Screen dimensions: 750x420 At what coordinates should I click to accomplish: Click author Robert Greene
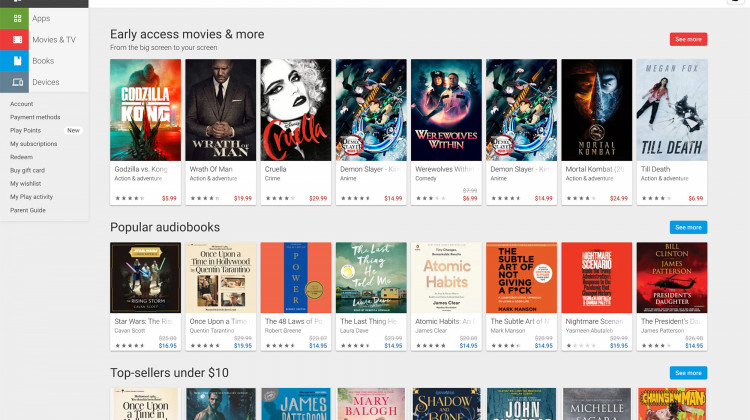pyautogui.click(x=283, y=331)
